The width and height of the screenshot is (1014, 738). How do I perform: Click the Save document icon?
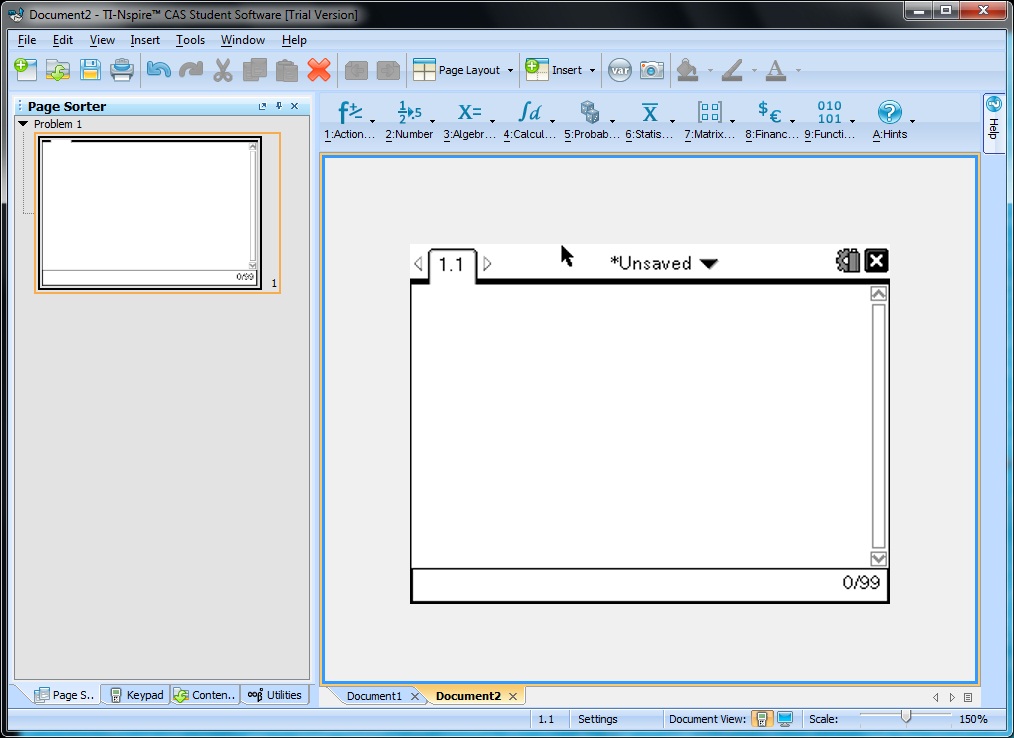pyautogui.click(x=90, y=70)
